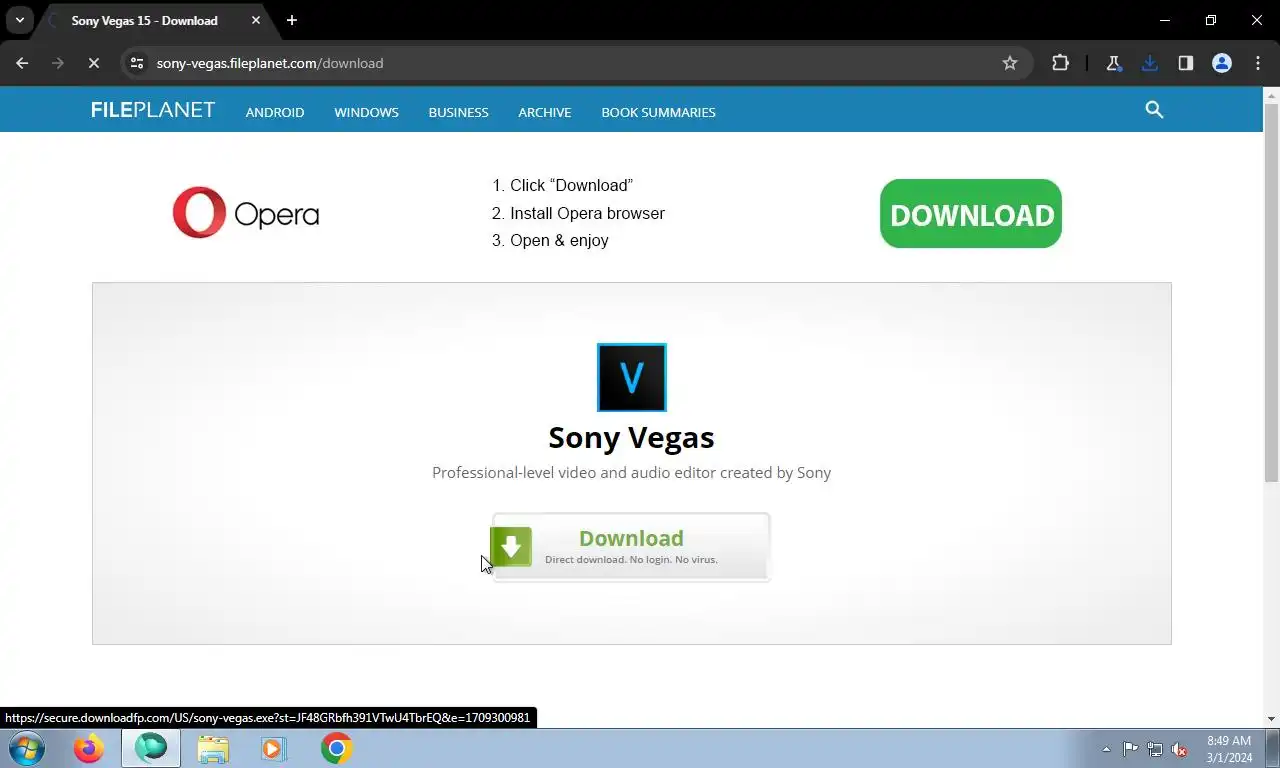Screen dimensions: 1280x768
Task: Open a new browser tab
Action: [291, 20]
